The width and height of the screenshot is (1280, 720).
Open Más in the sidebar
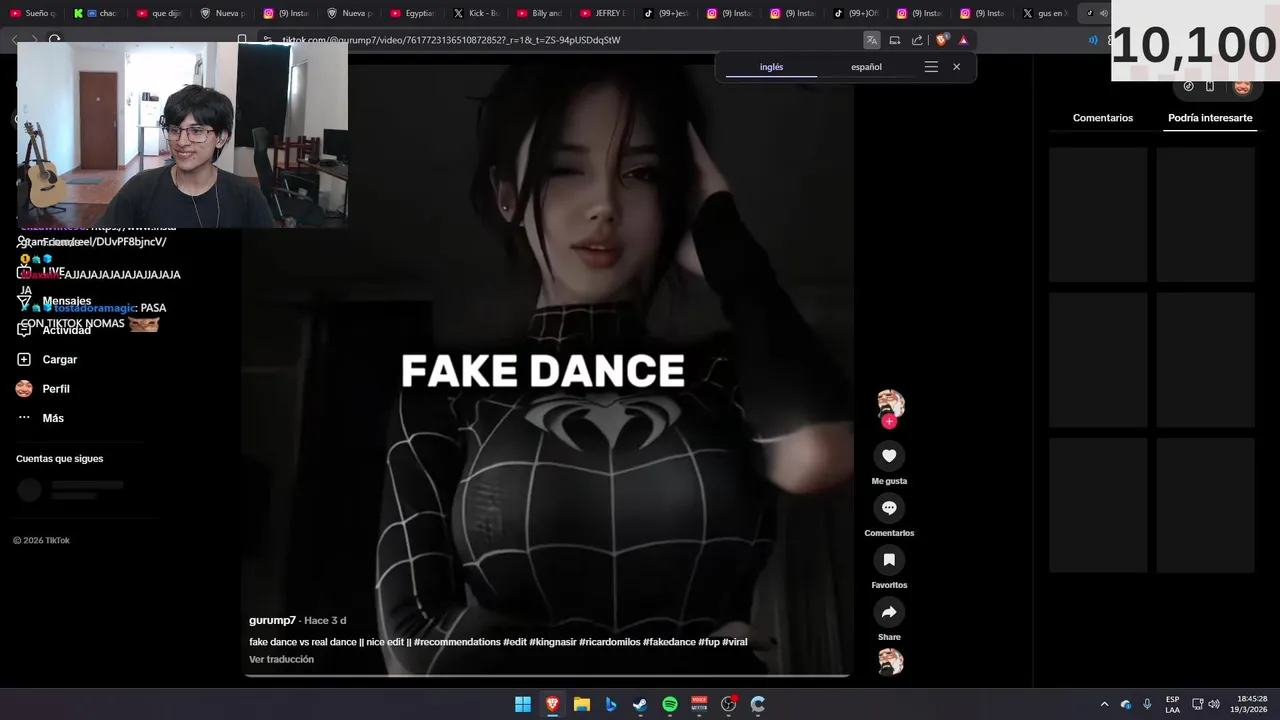coord(40,418)
